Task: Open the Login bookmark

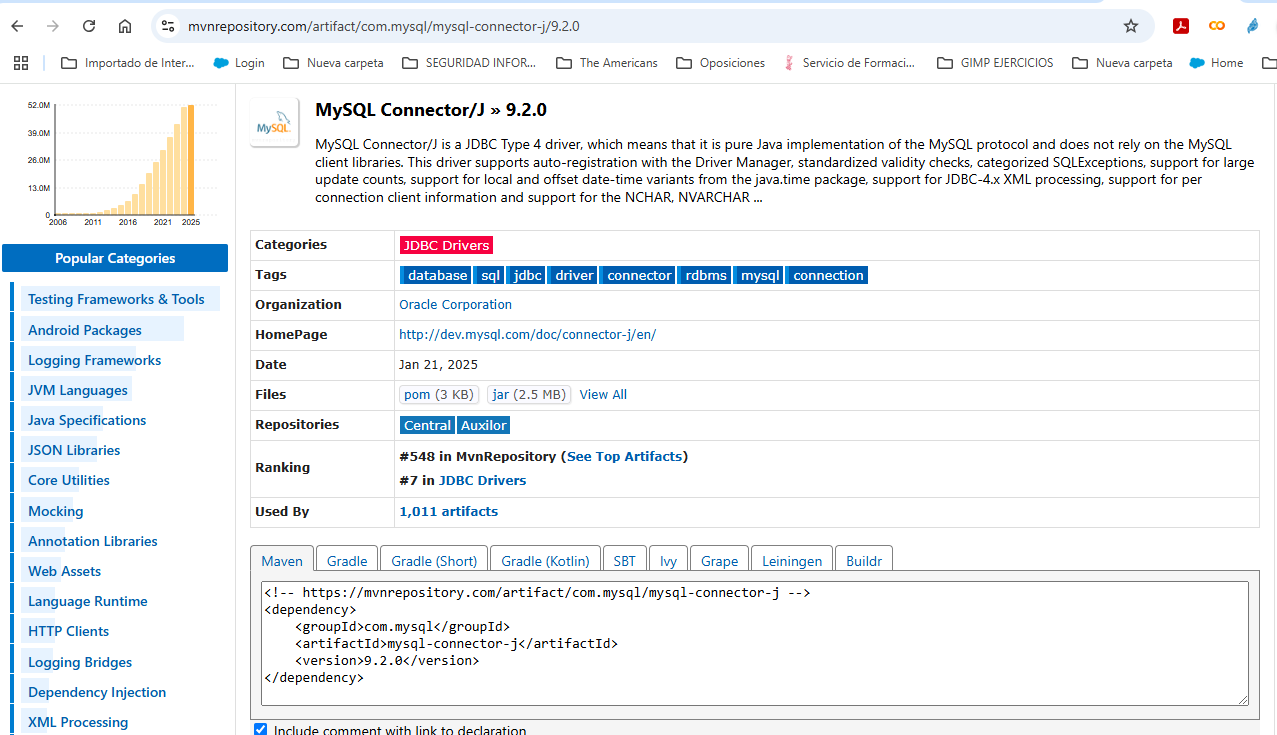Action: point(239,63)
